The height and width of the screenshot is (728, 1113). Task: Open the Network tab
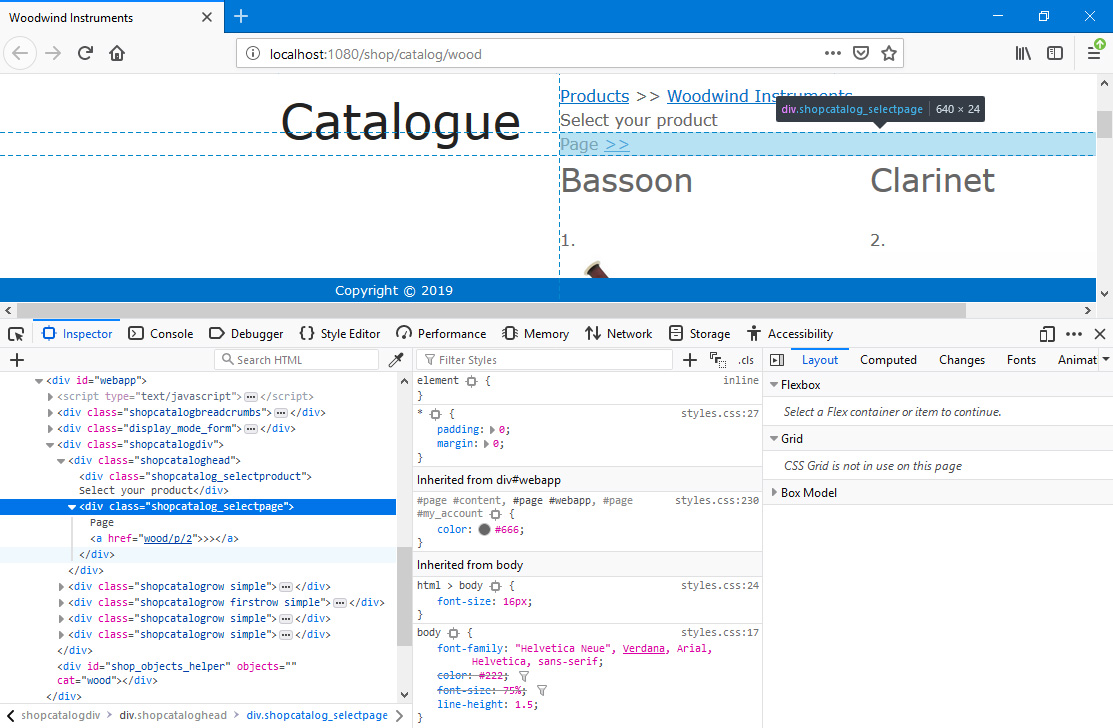[x=618, y=333]
